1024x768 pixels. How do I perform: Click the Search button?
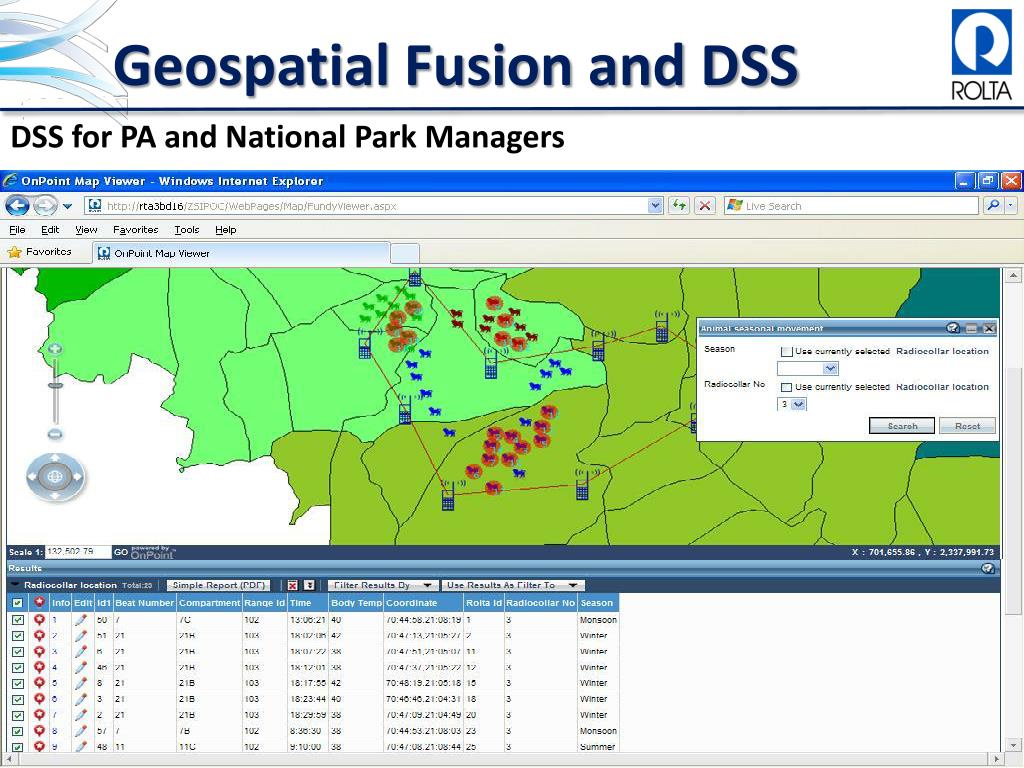(902, 426)
